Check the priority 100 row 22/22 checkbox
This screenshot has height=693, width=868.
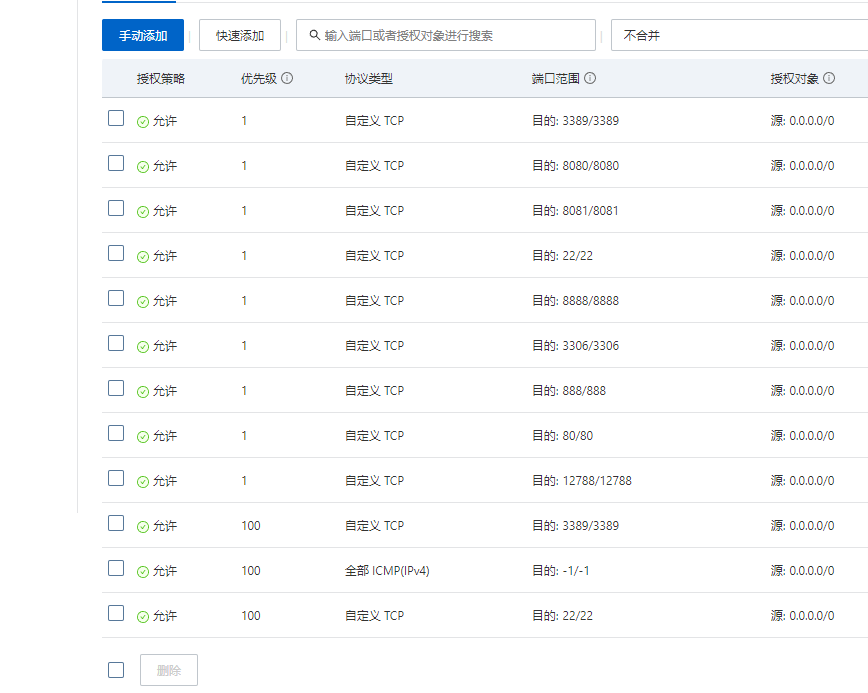[x=116, y=613]
